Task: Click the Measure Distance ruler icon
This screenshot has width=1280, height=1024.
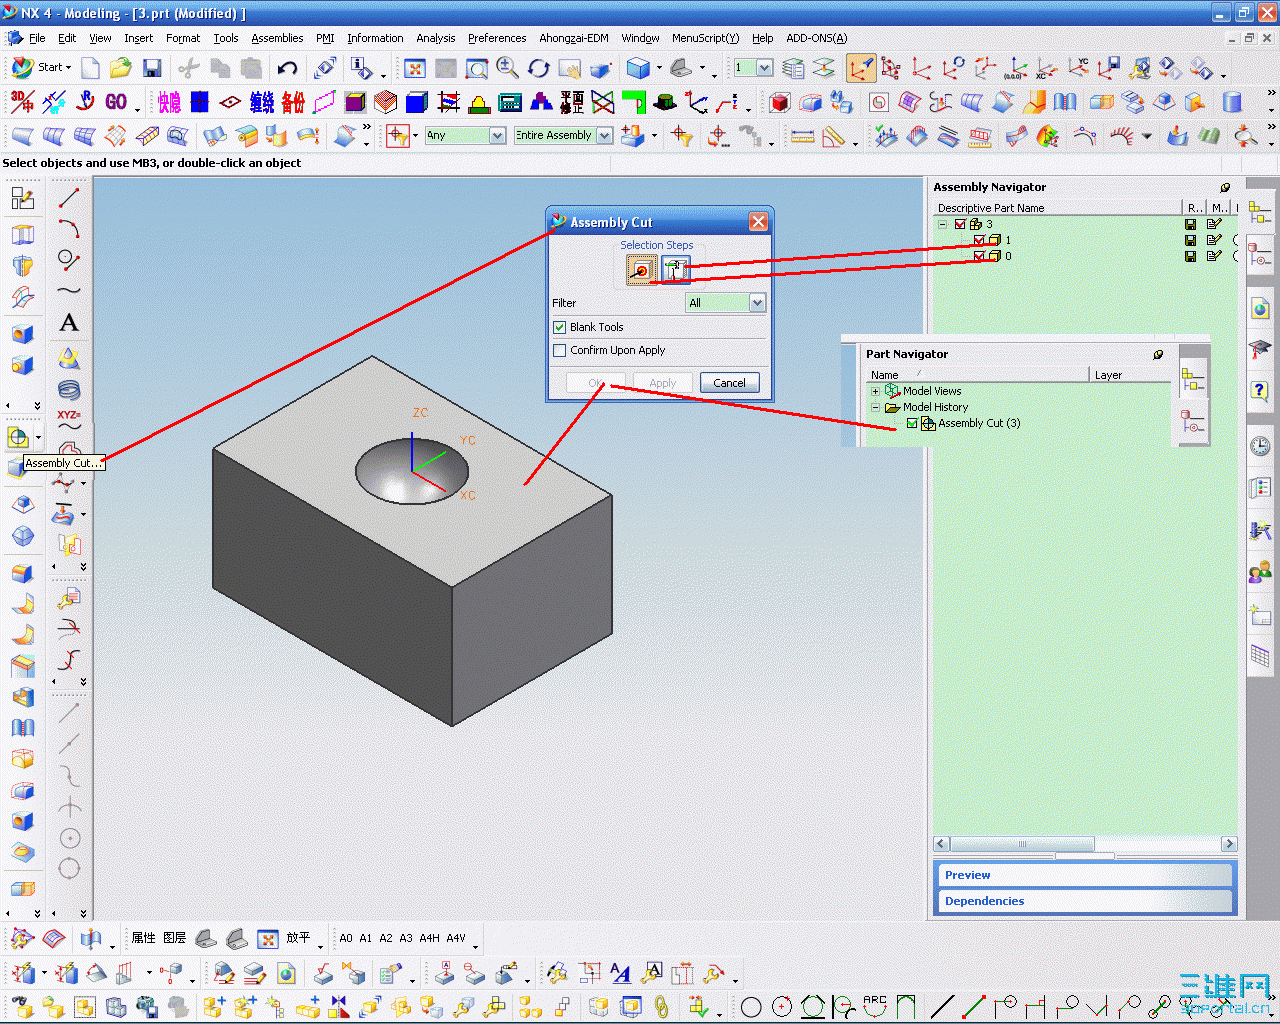Action: (802, 136)
